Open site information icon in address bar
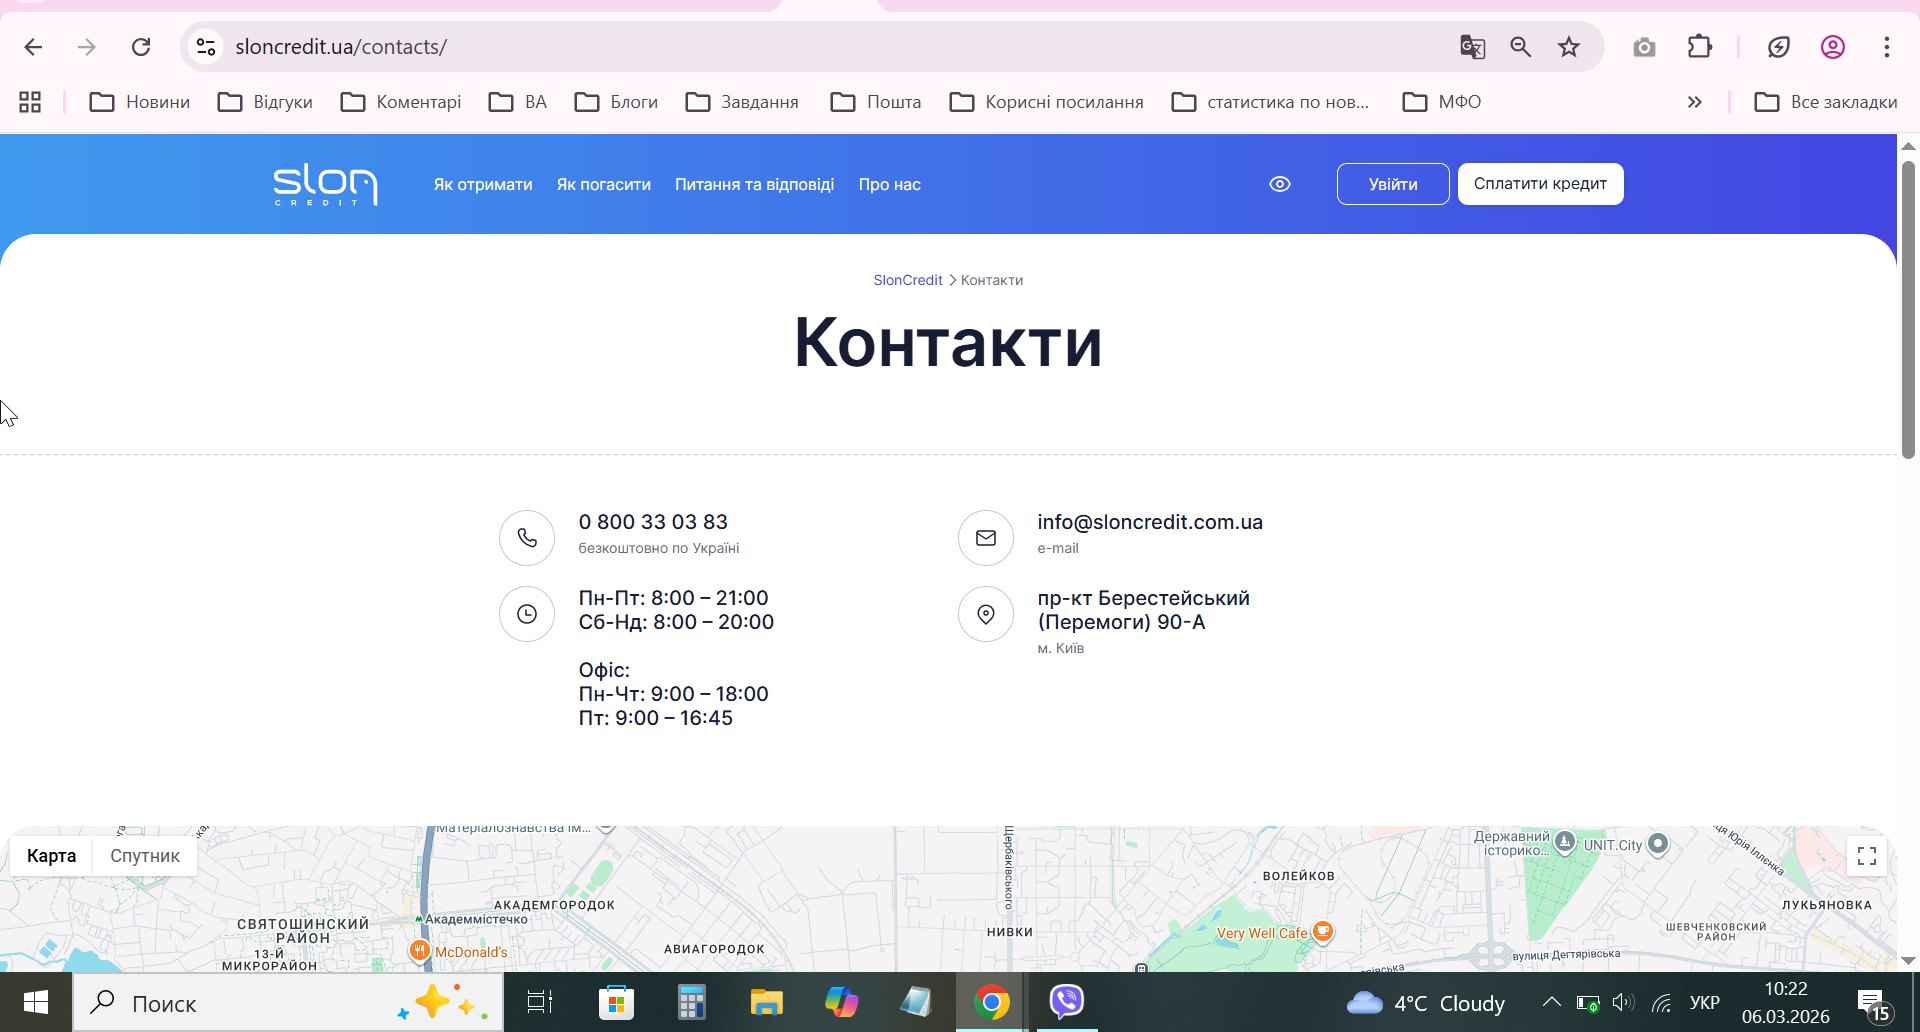The width and height of the screenshot is (1920, 1032). 206,47
